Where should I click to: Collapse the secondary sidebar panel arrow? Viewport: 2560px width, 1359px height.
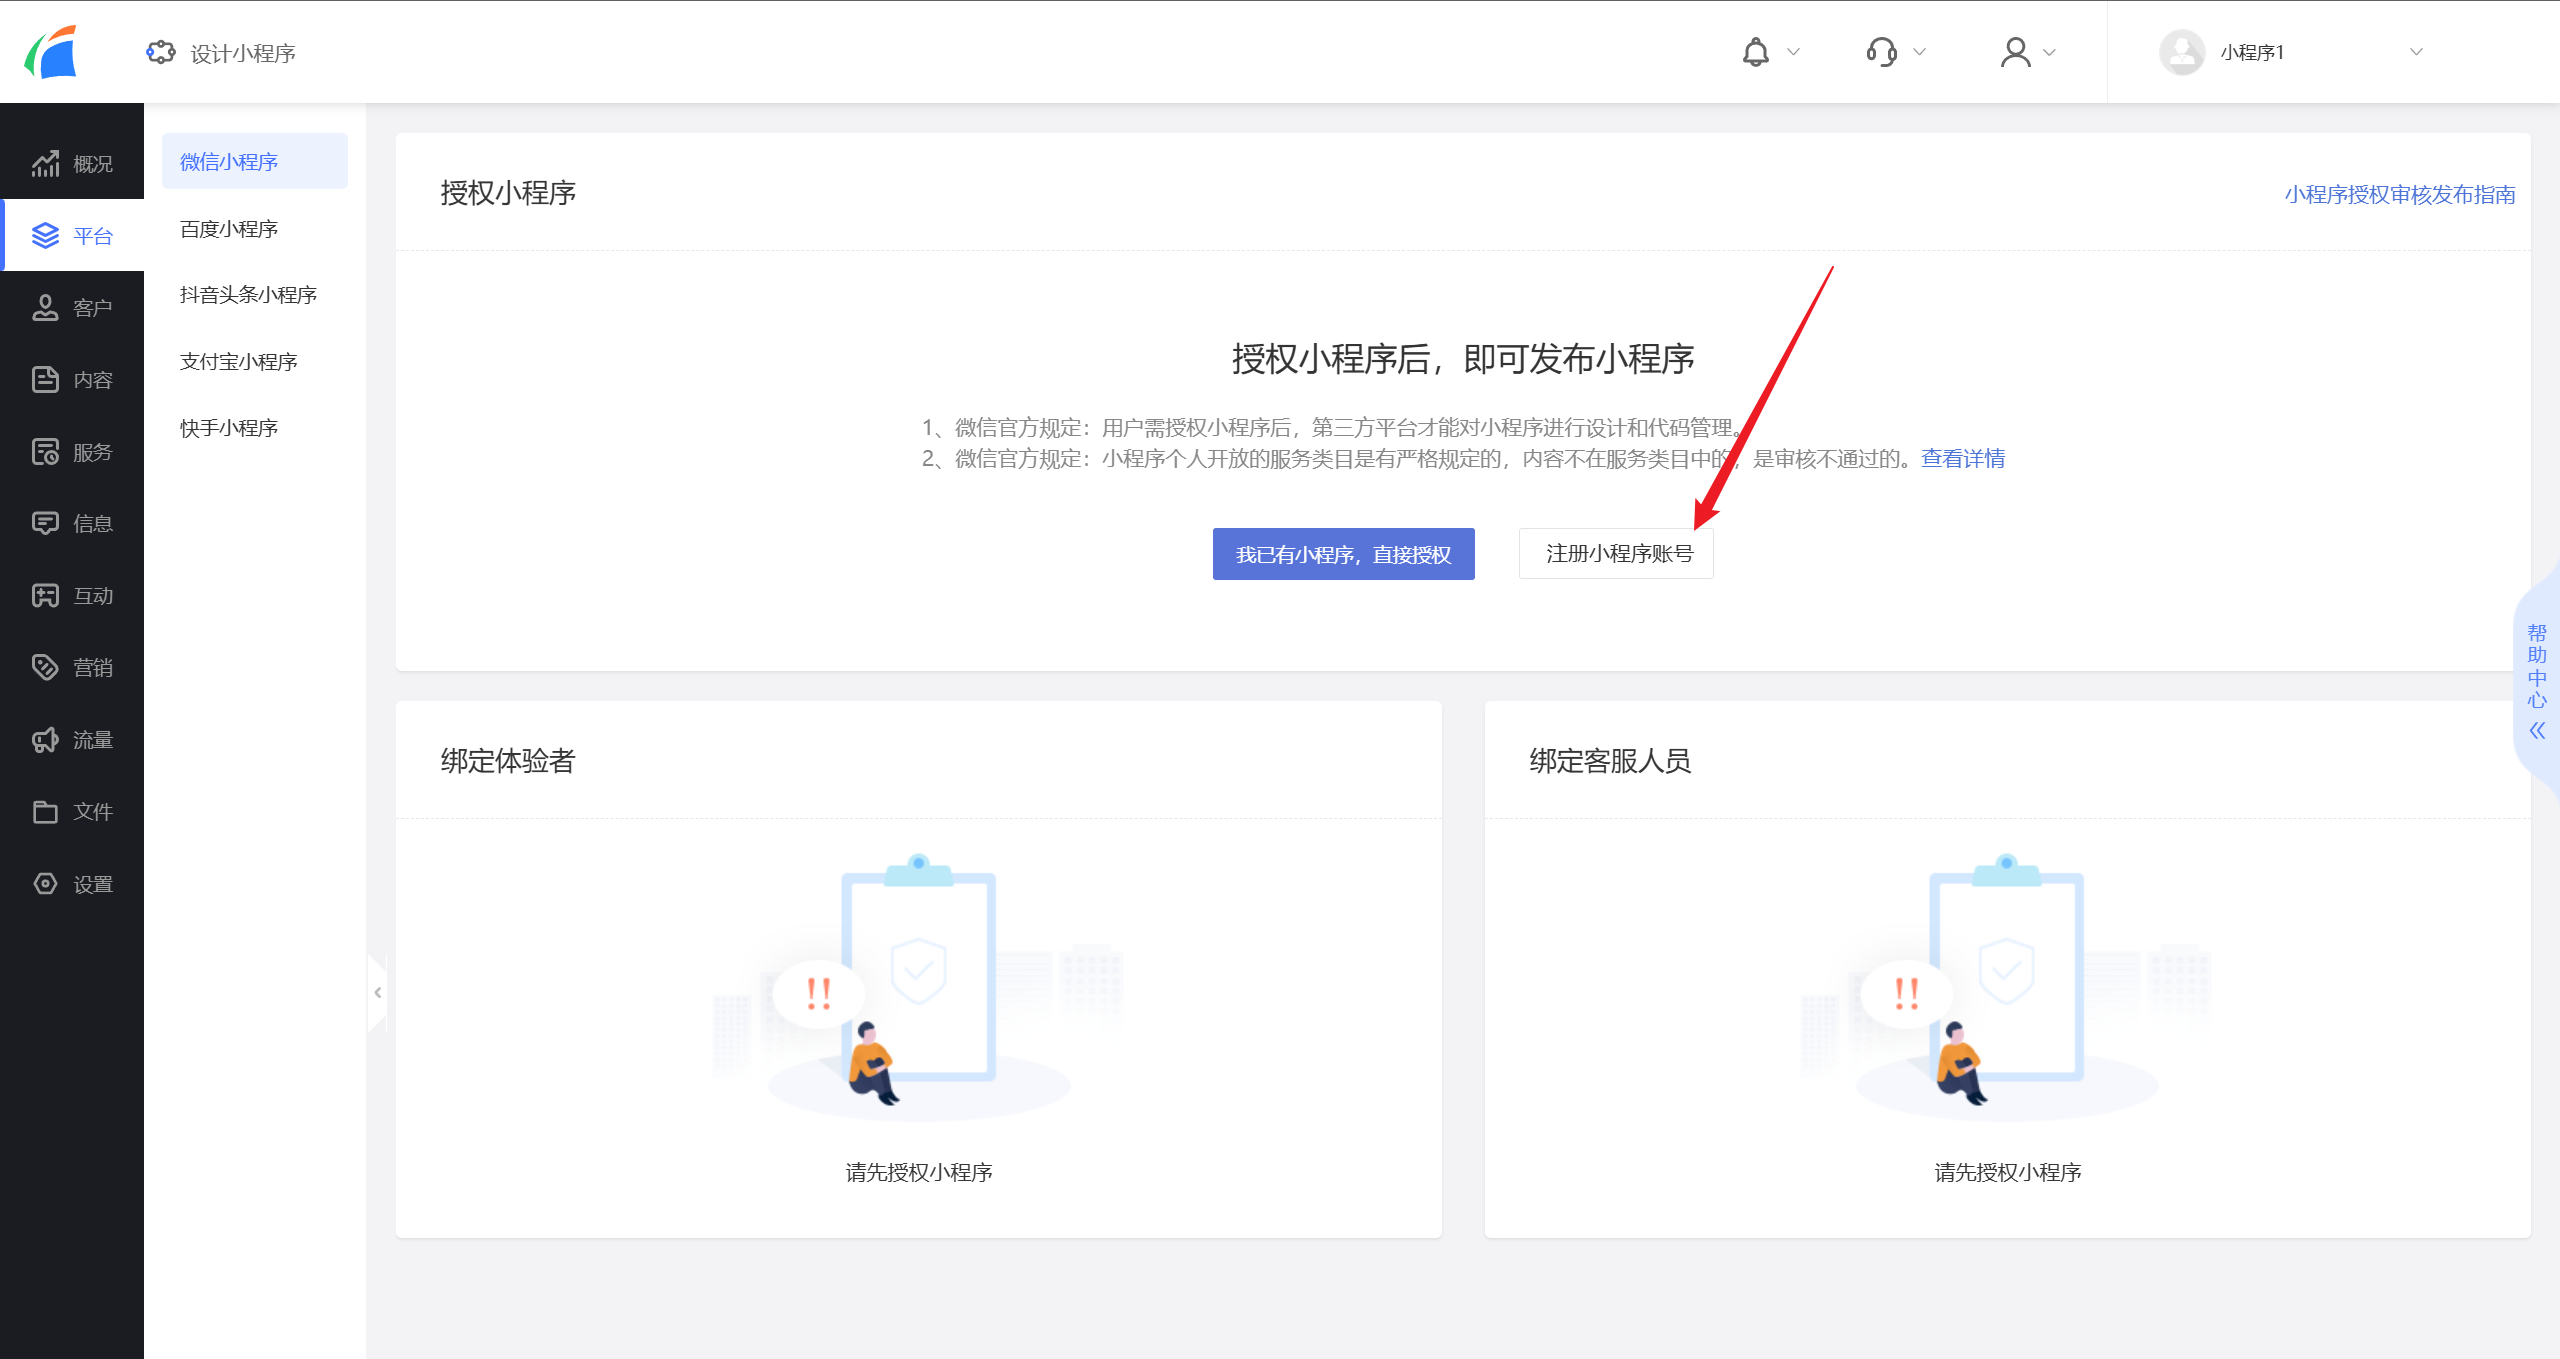pyautogui.click(x=377, y=992)
